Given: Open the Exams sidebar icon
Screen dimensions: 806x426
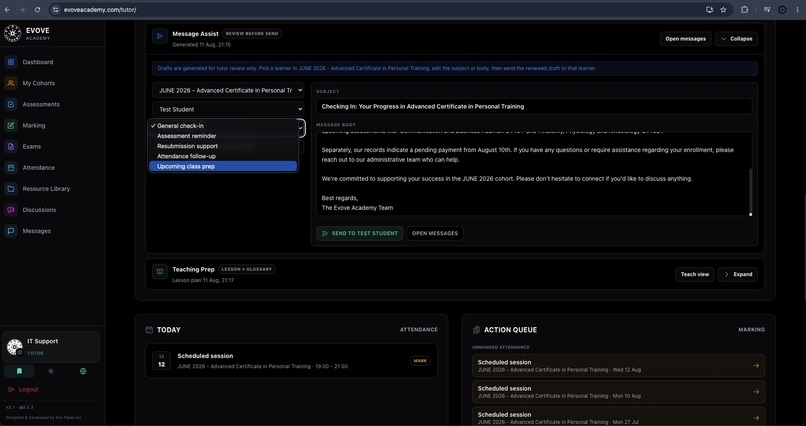Looking at the screenshot, I should tap(11, 146).
